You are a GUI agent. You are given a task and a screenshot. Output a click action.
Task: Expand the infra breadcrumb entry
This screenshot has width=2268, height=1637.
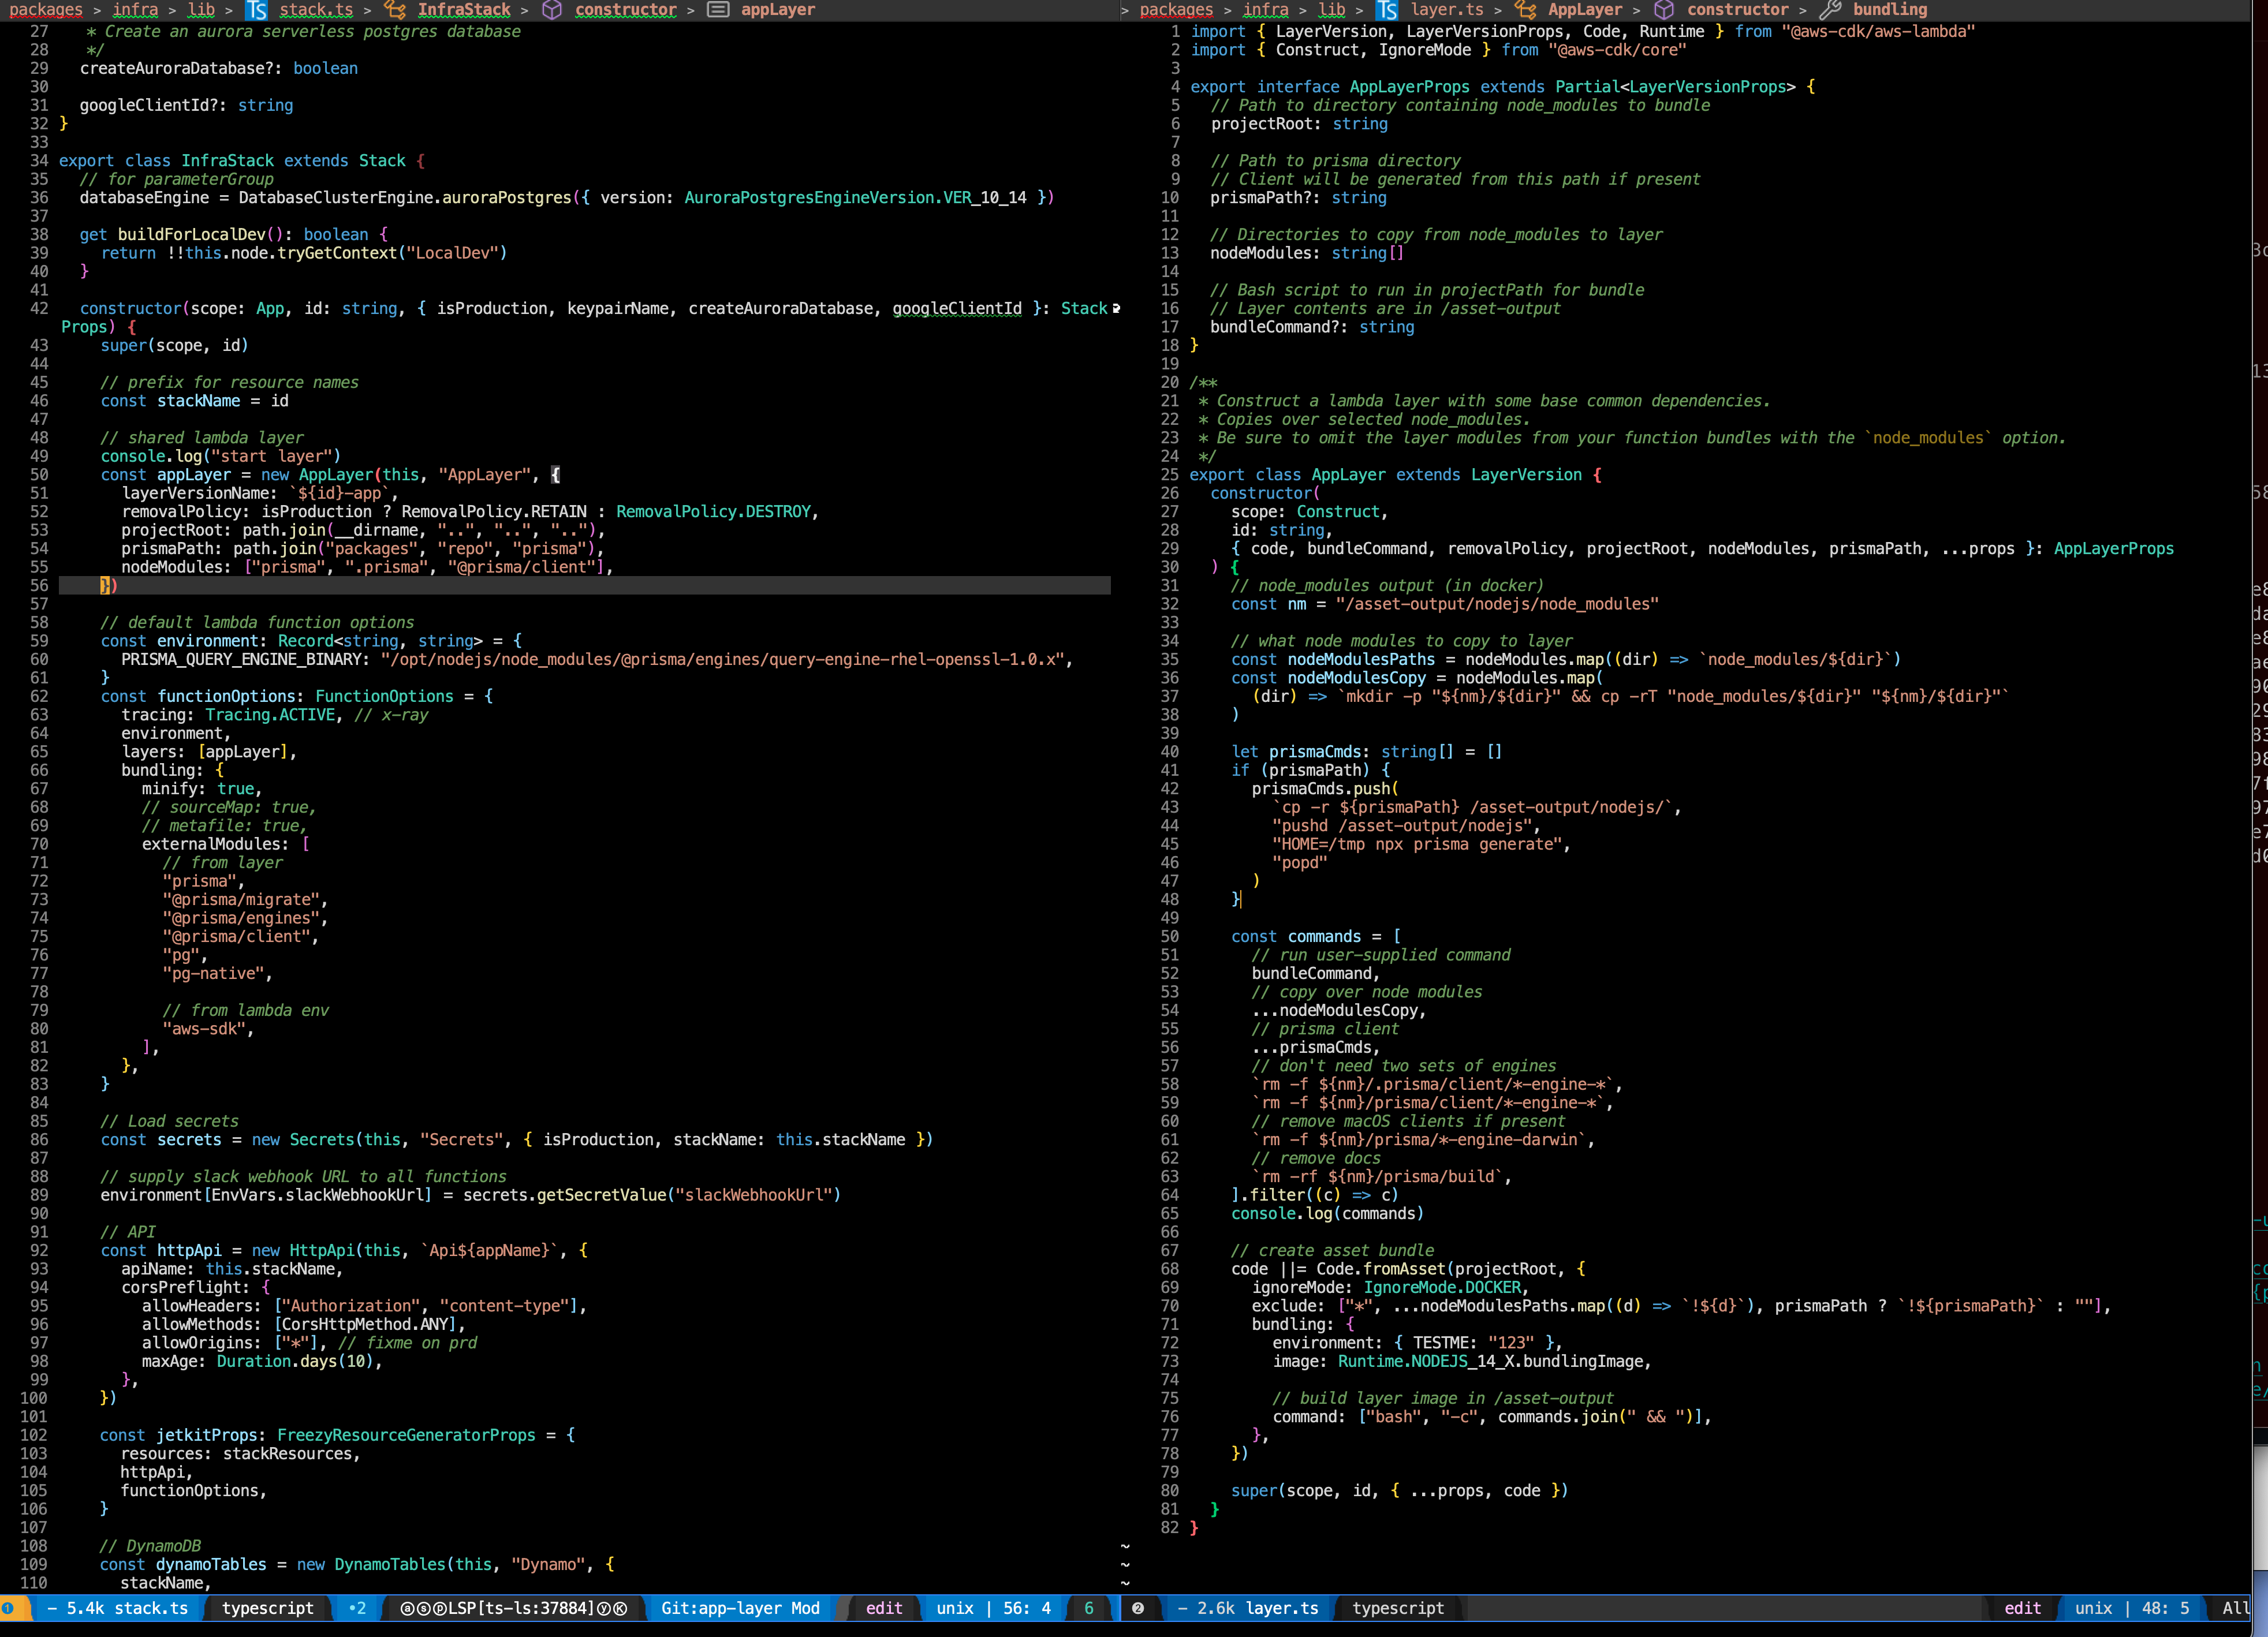pos(135,10)
